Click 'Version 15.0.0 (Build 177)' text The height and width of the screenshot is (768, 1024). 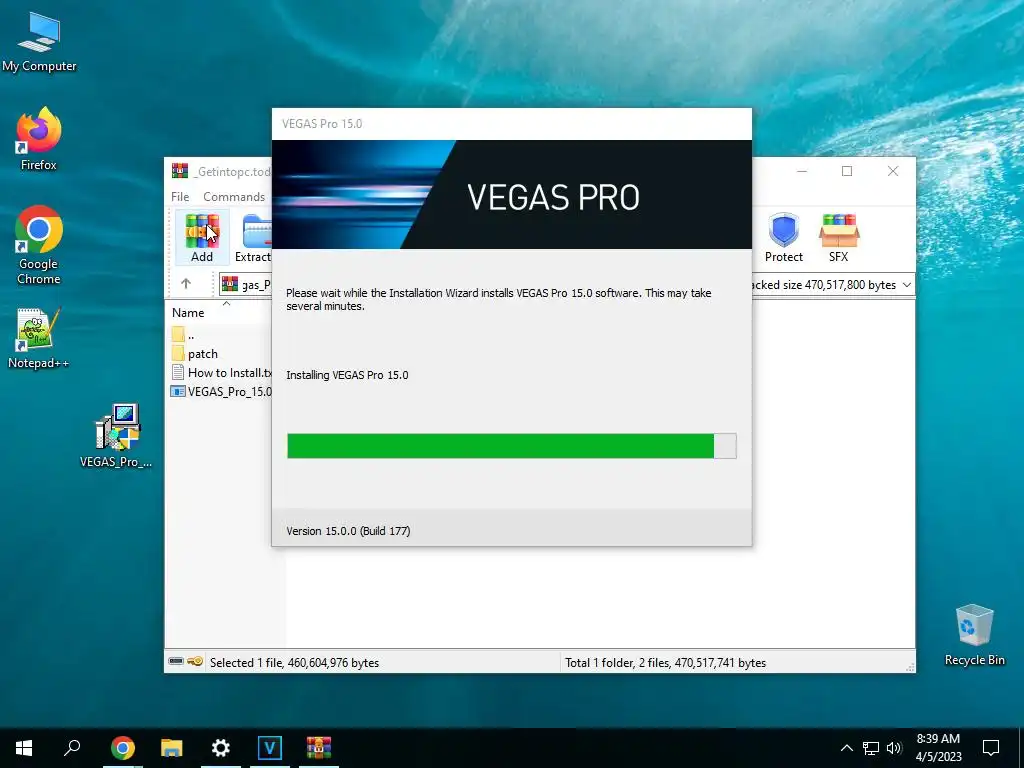click(348, 531)
